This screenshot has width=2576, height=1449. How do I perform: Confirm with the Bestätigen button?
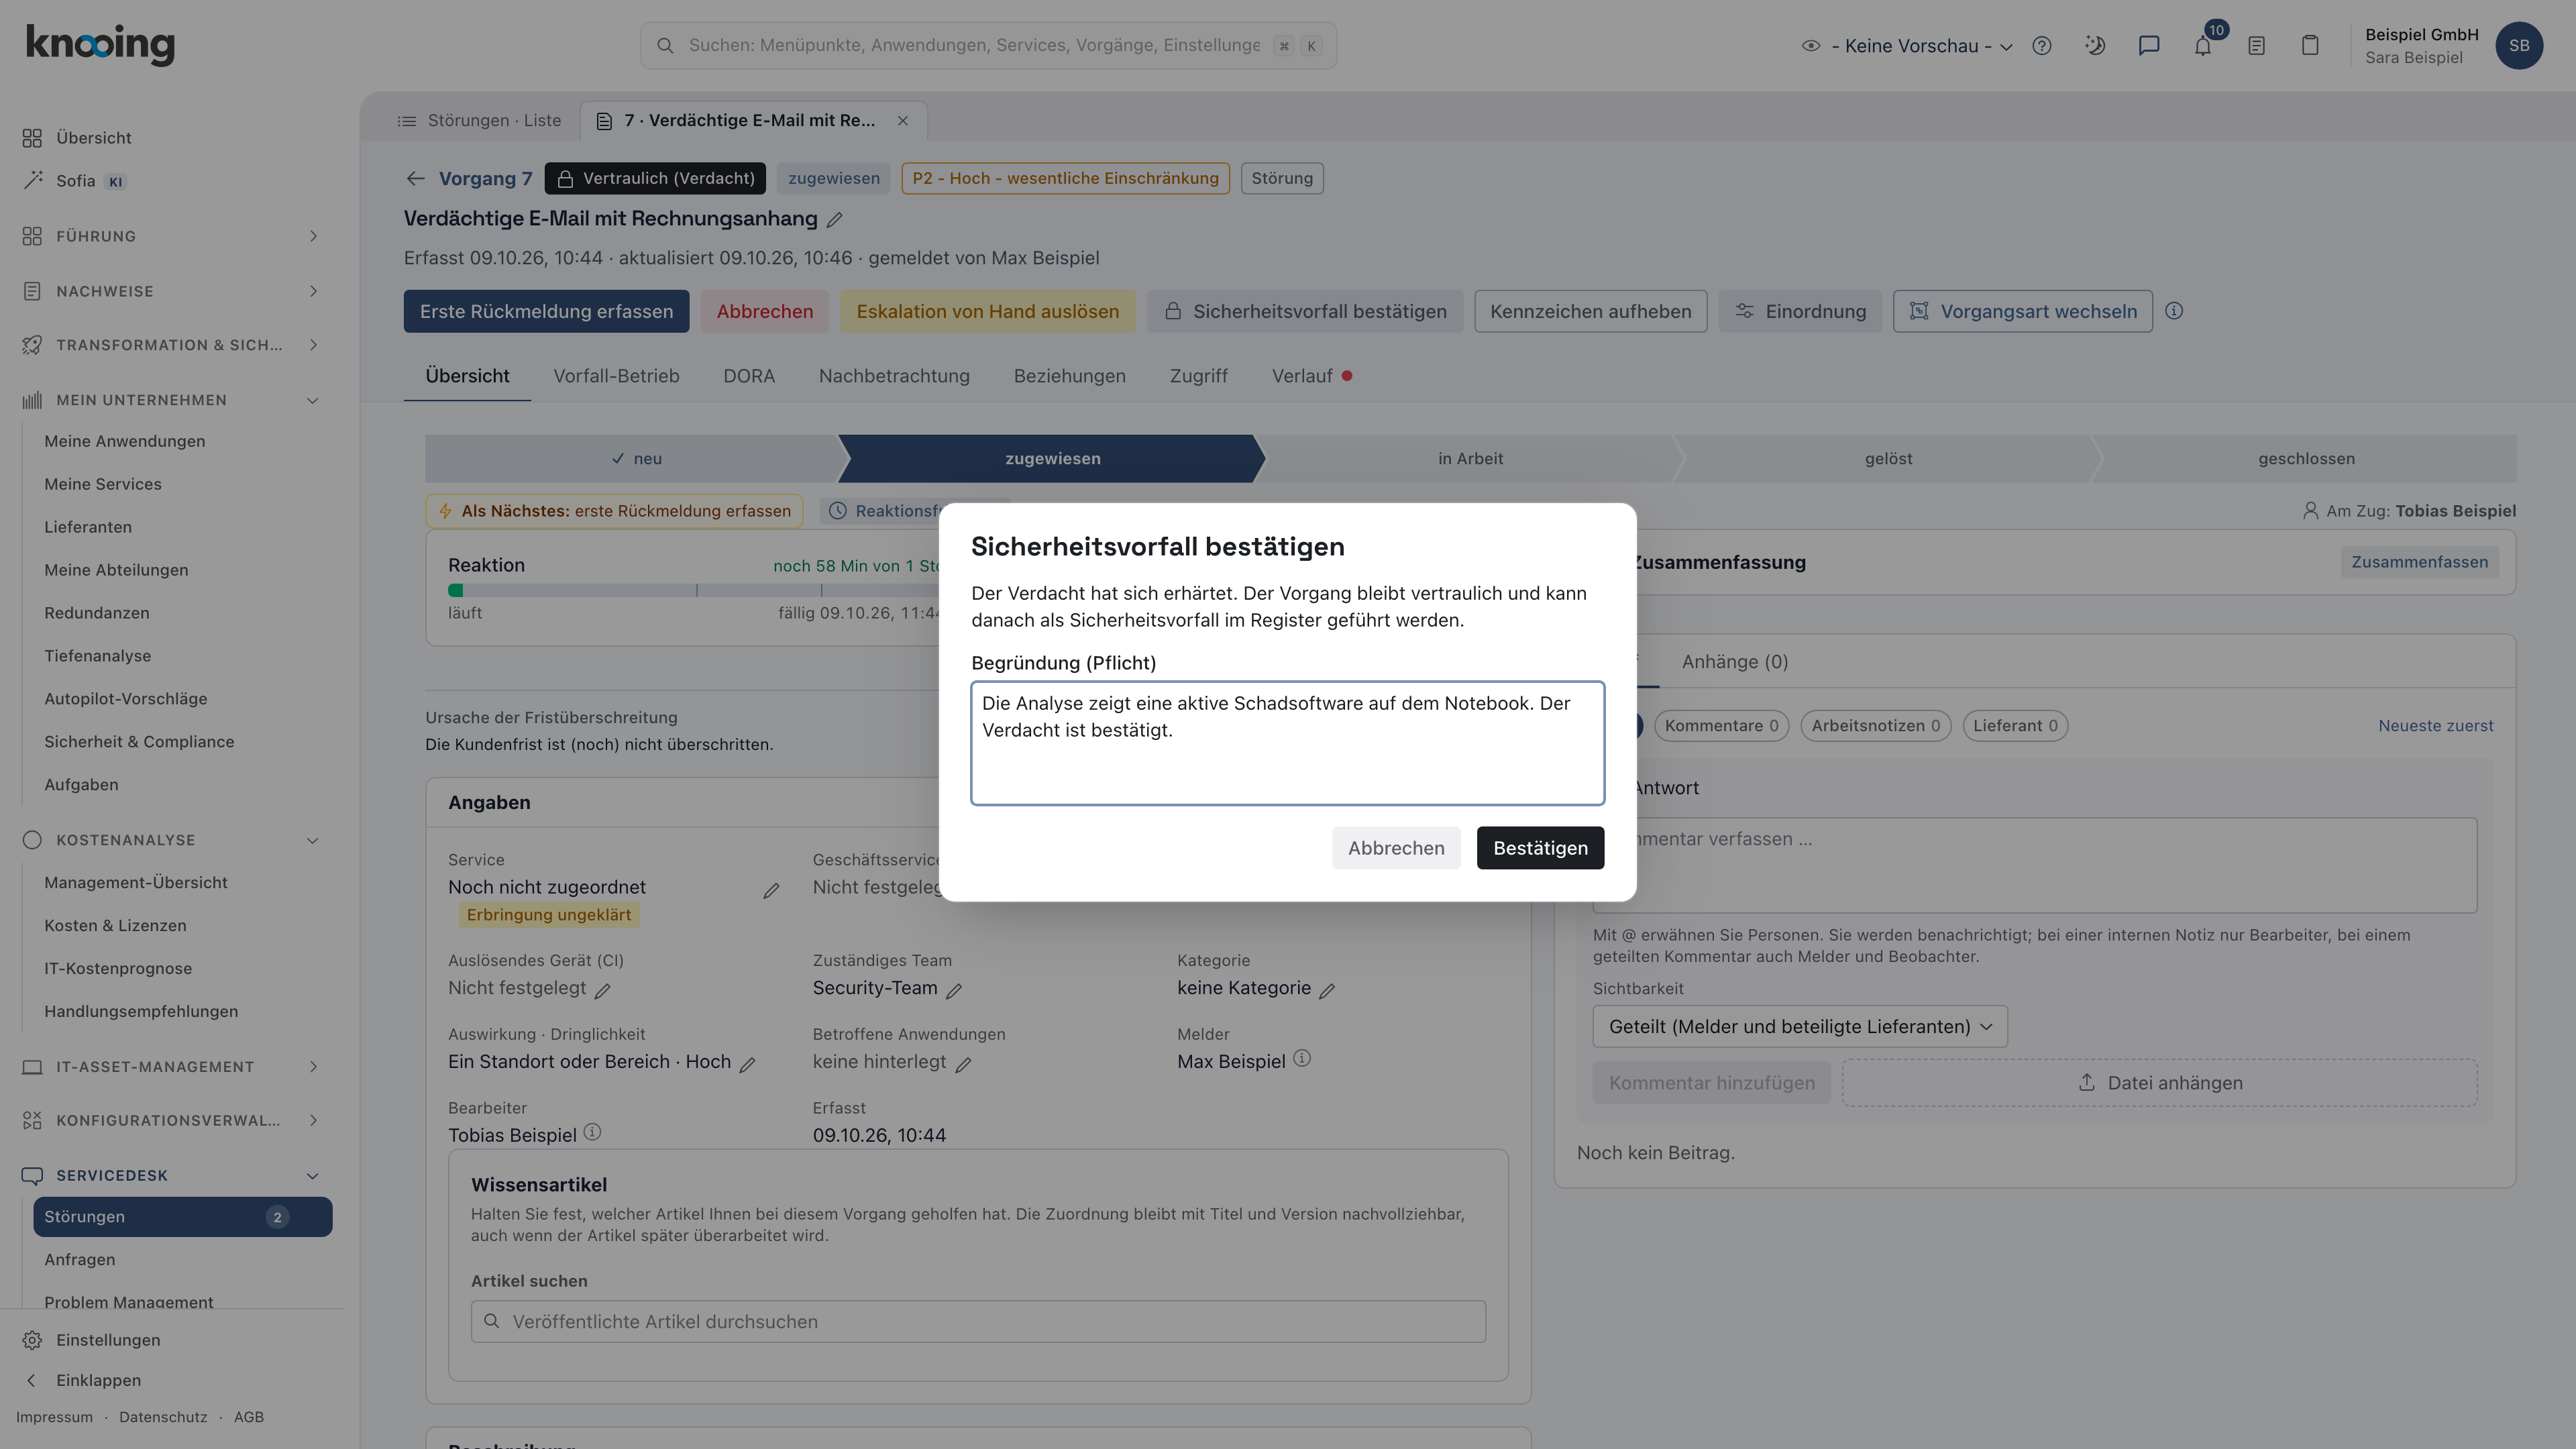[1540, 848]
